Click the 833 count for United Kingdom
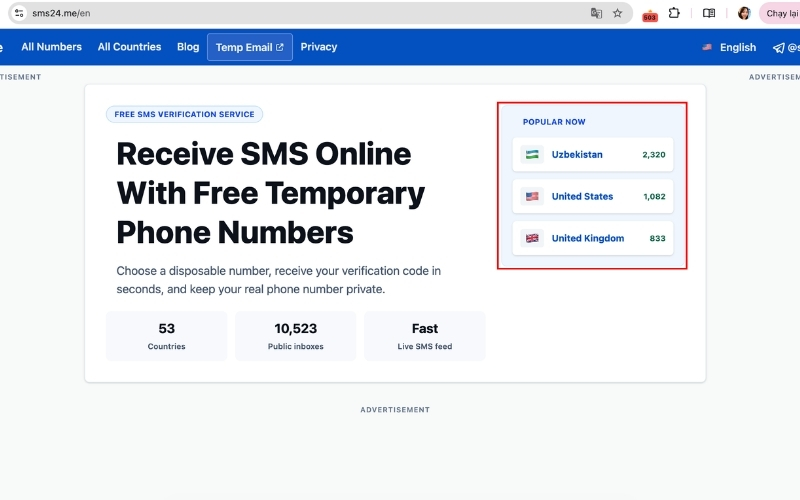 click(x=657, y=238)
